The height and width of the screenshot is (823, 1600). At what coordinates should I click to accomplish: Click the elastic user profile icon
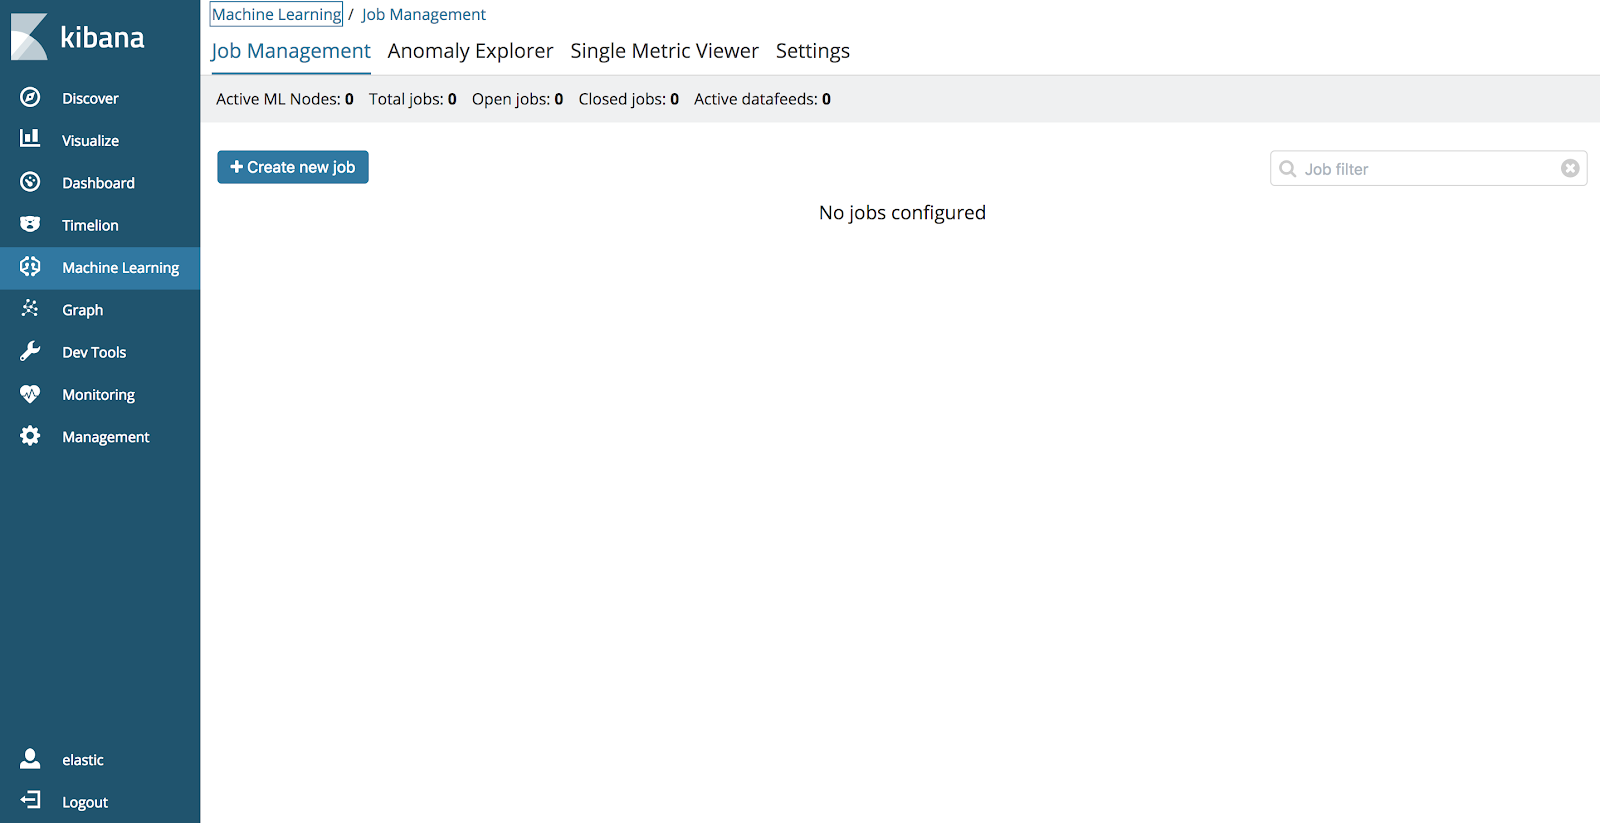click(x=30, y=759)
